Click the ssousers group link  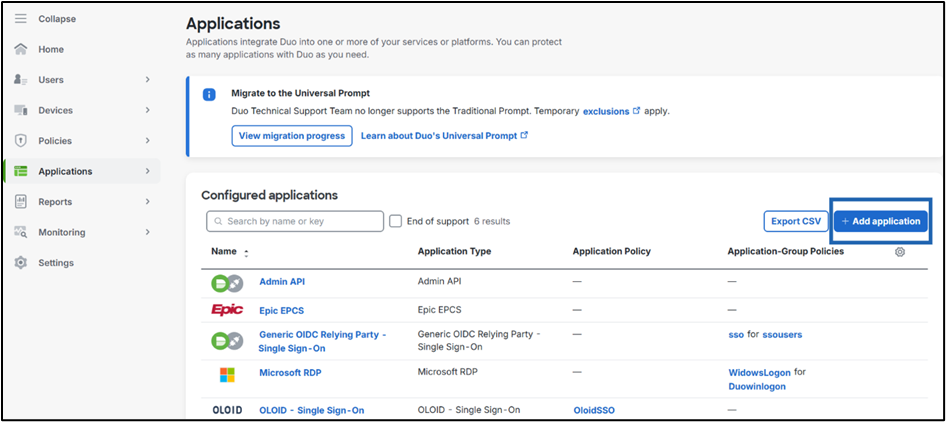coord(783,334)
